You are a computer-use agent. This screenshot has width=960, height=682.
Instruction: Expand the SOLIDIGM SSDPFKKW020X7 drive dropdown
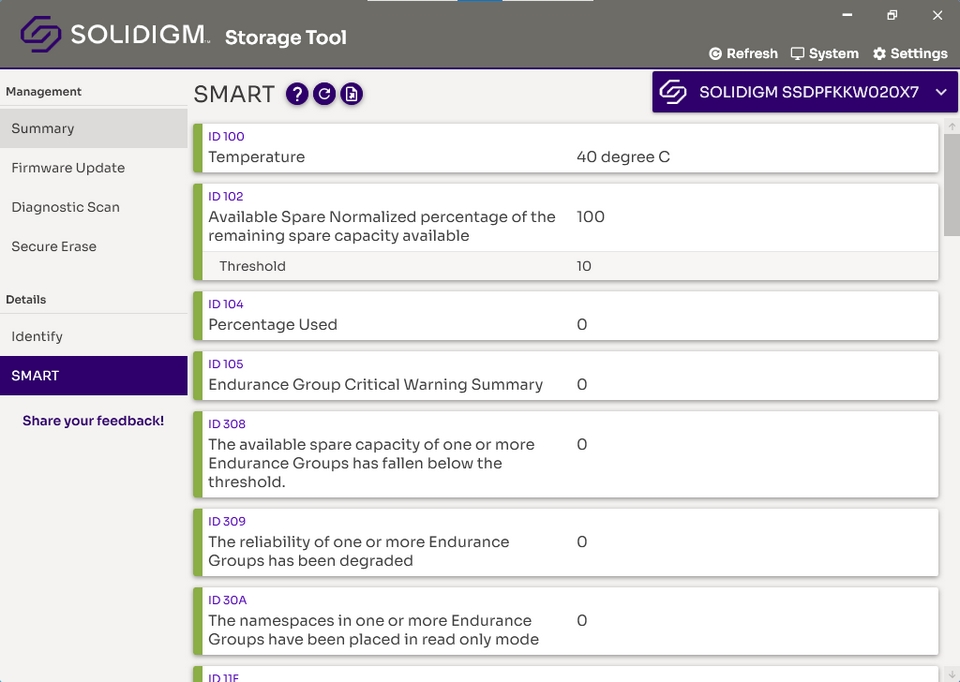coord(804,92)
